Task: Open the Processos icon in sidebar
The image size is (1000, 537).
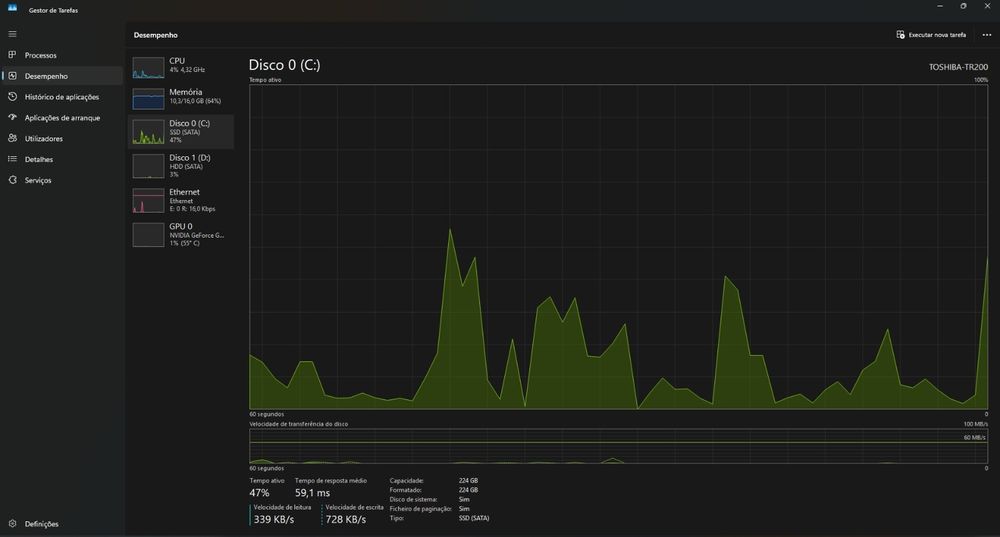Action: coord(12,55)
